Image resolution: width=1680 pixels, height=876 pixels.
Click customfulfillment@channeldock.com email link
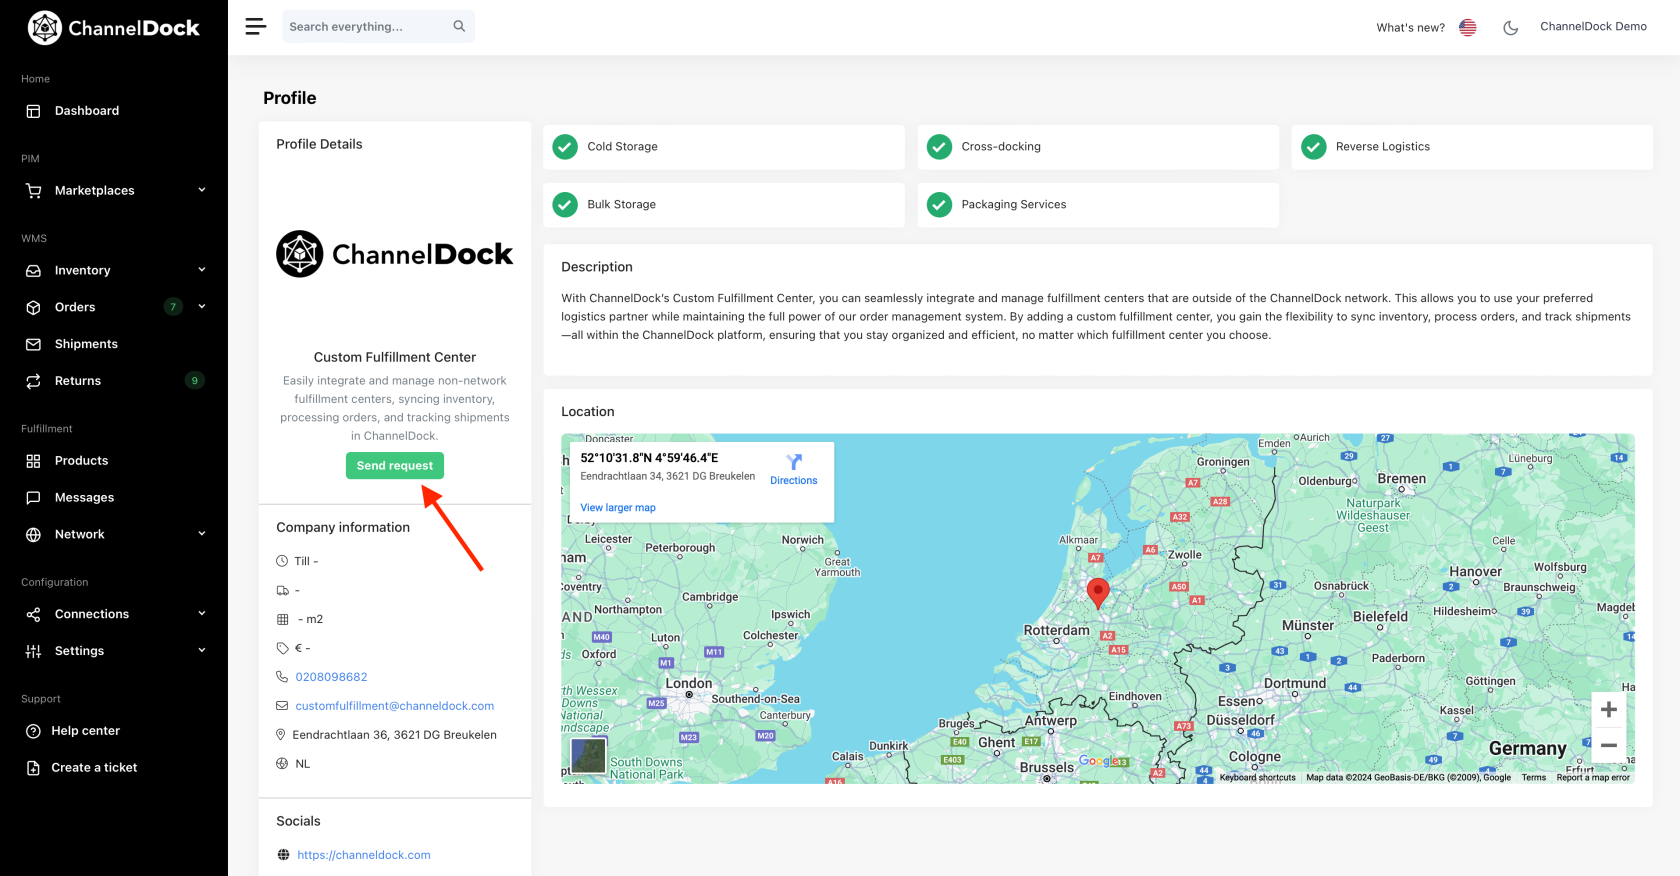[x=395, y=706]
